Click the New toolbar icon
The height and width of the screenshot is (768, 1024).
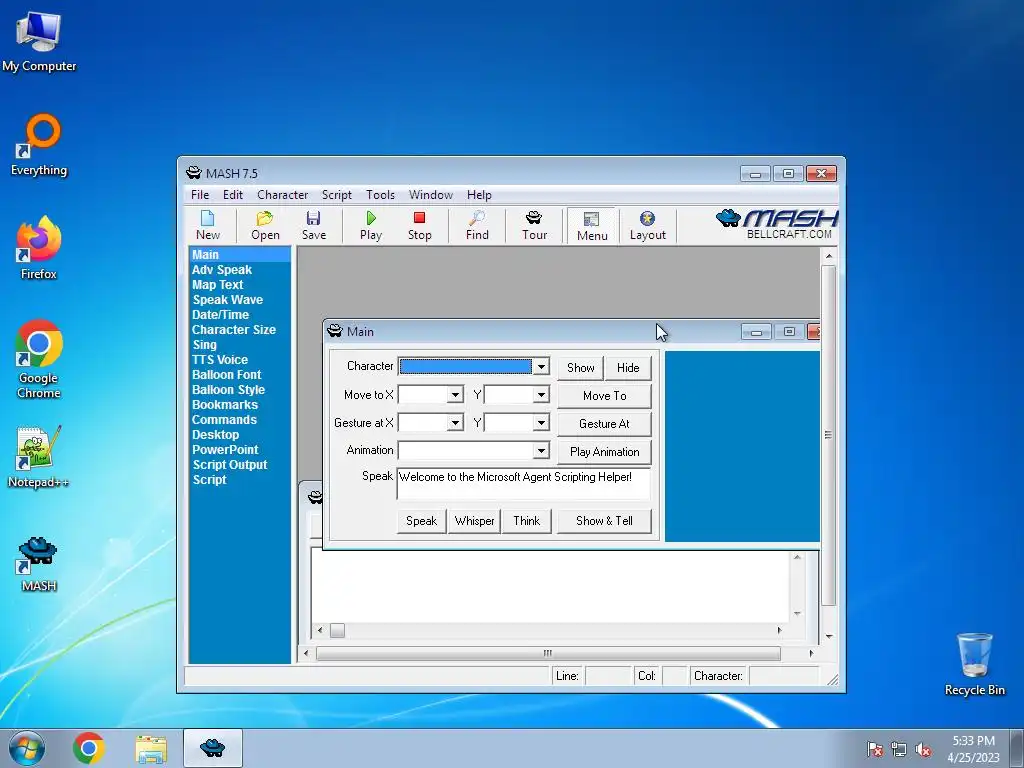pyautogui.click(x=208, y=226)
